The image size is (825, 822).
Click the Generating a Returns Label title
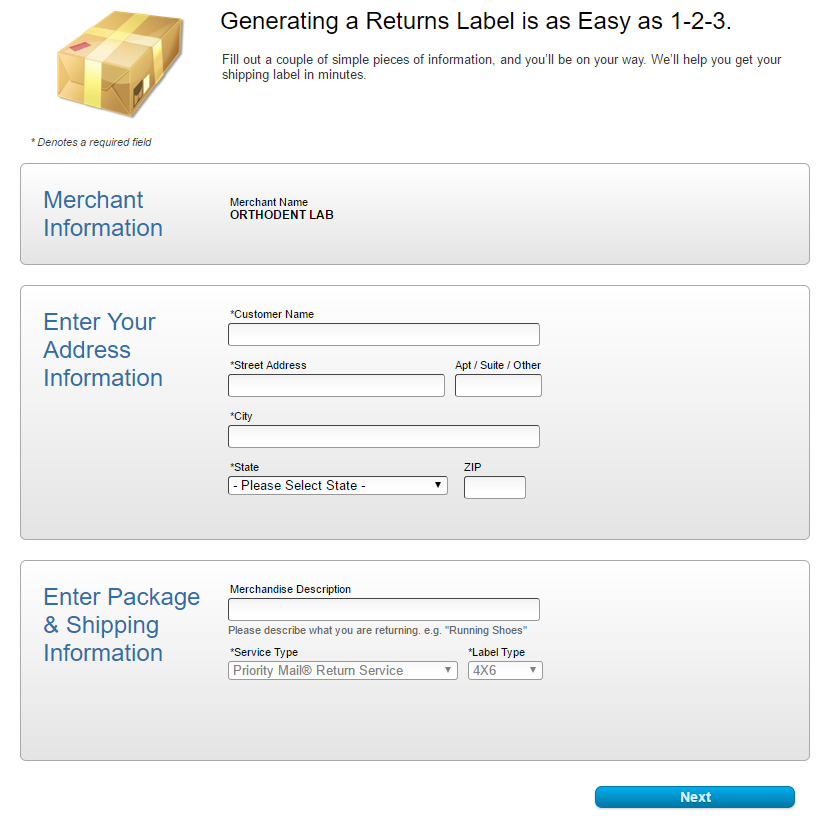pos(476,22)
